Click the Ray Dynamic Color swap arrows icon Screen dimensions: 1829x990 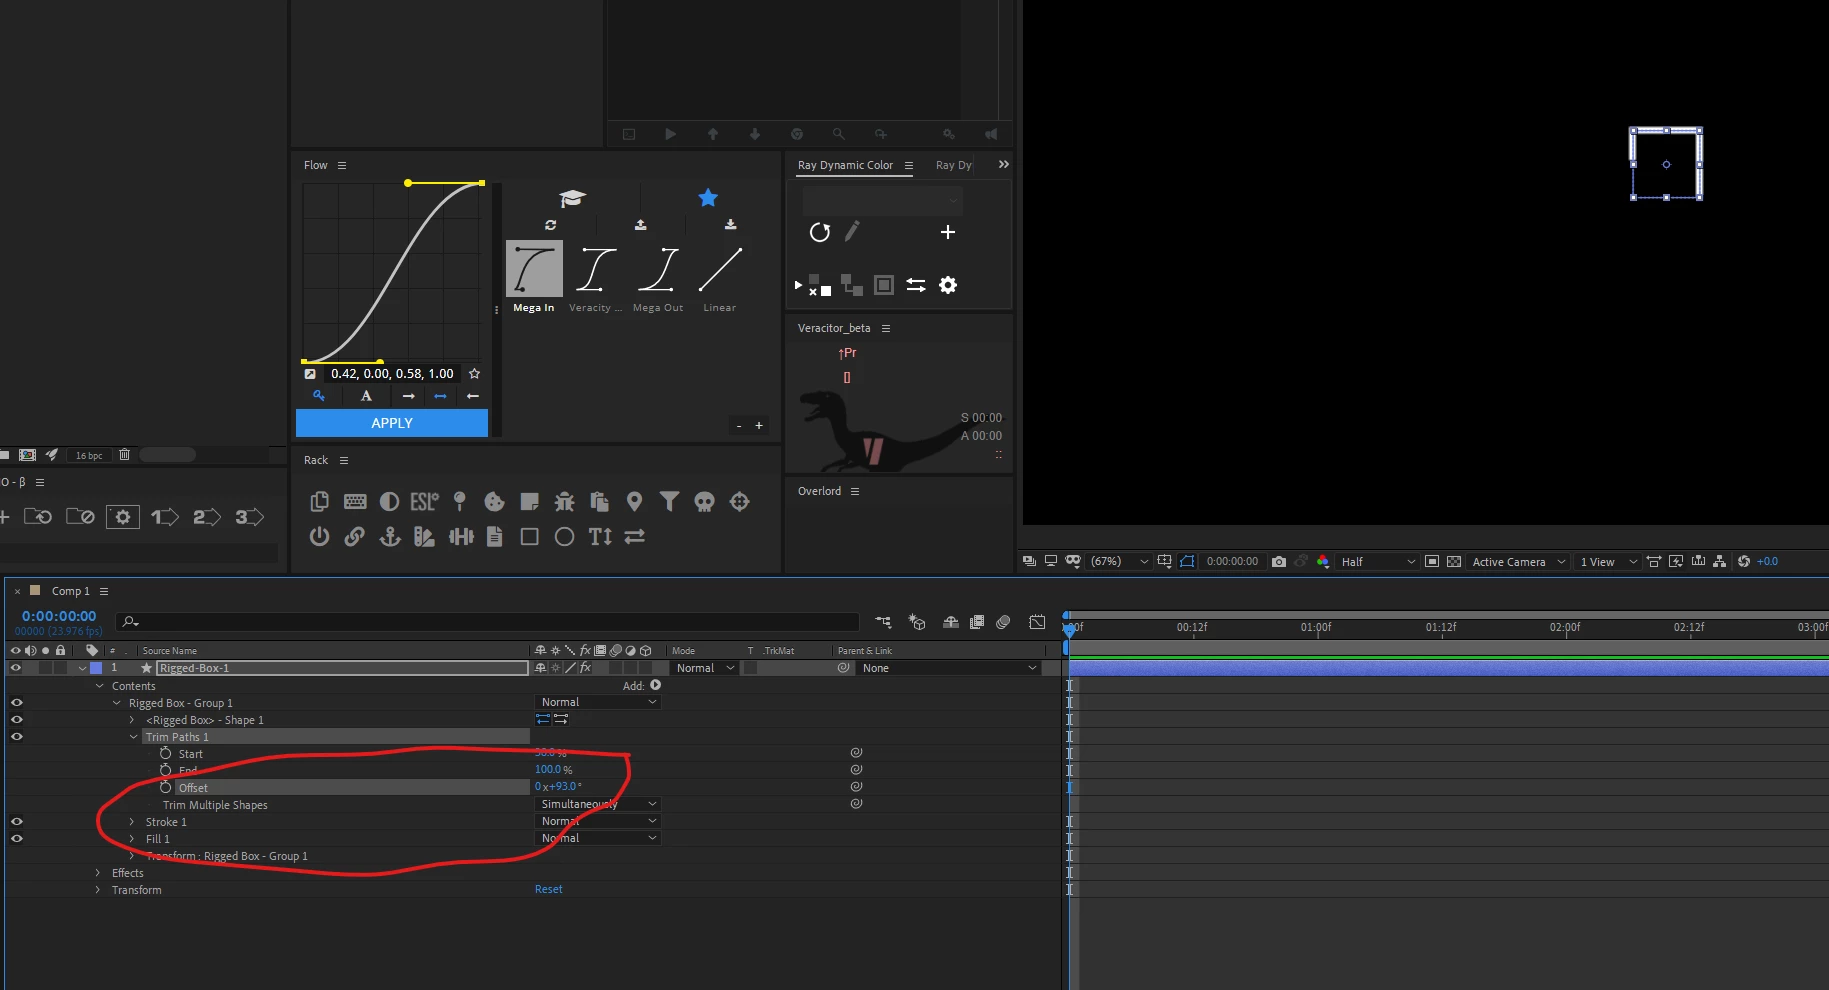pyautogui.click(x=916, y=285)
